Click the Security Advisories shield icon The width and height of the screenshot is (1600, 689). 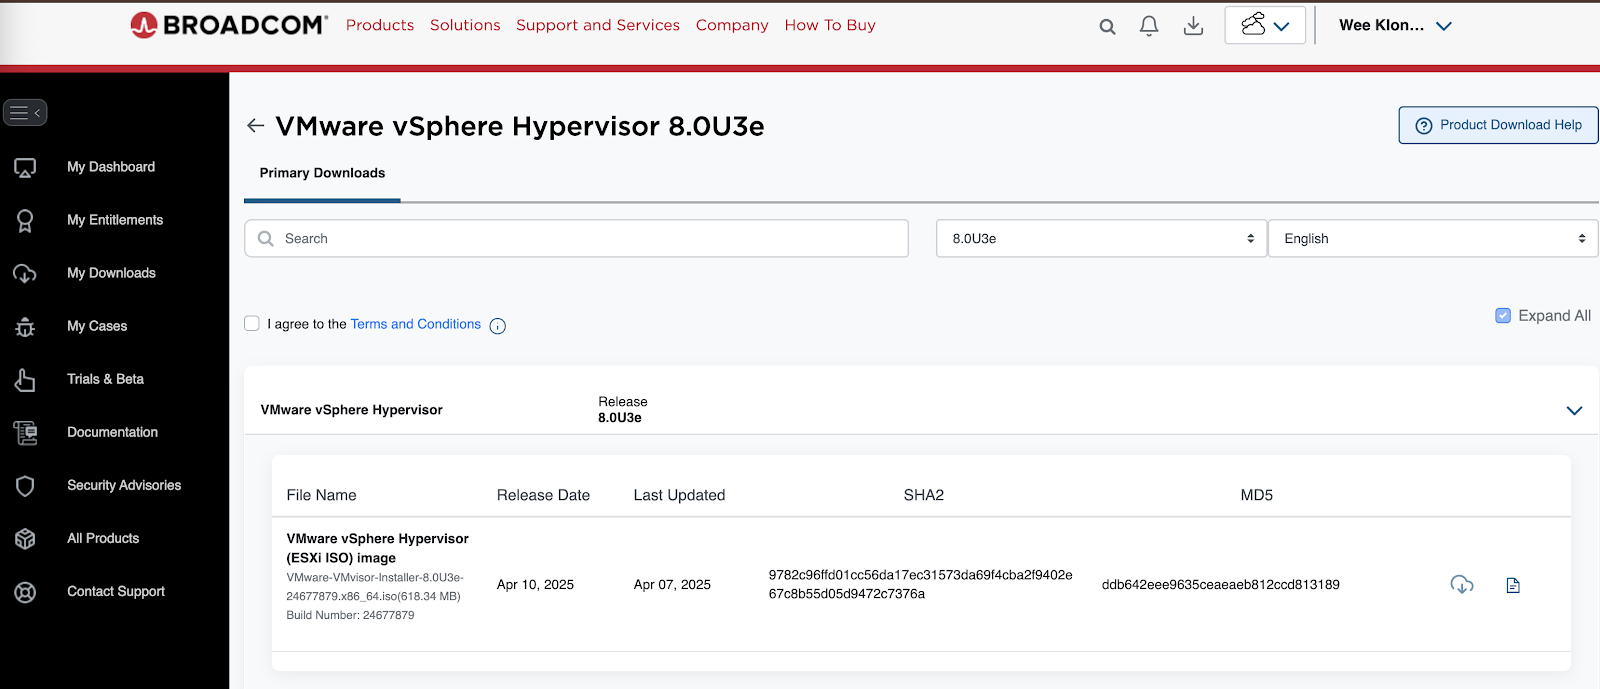pyautogui.click(x=25, y=486)
